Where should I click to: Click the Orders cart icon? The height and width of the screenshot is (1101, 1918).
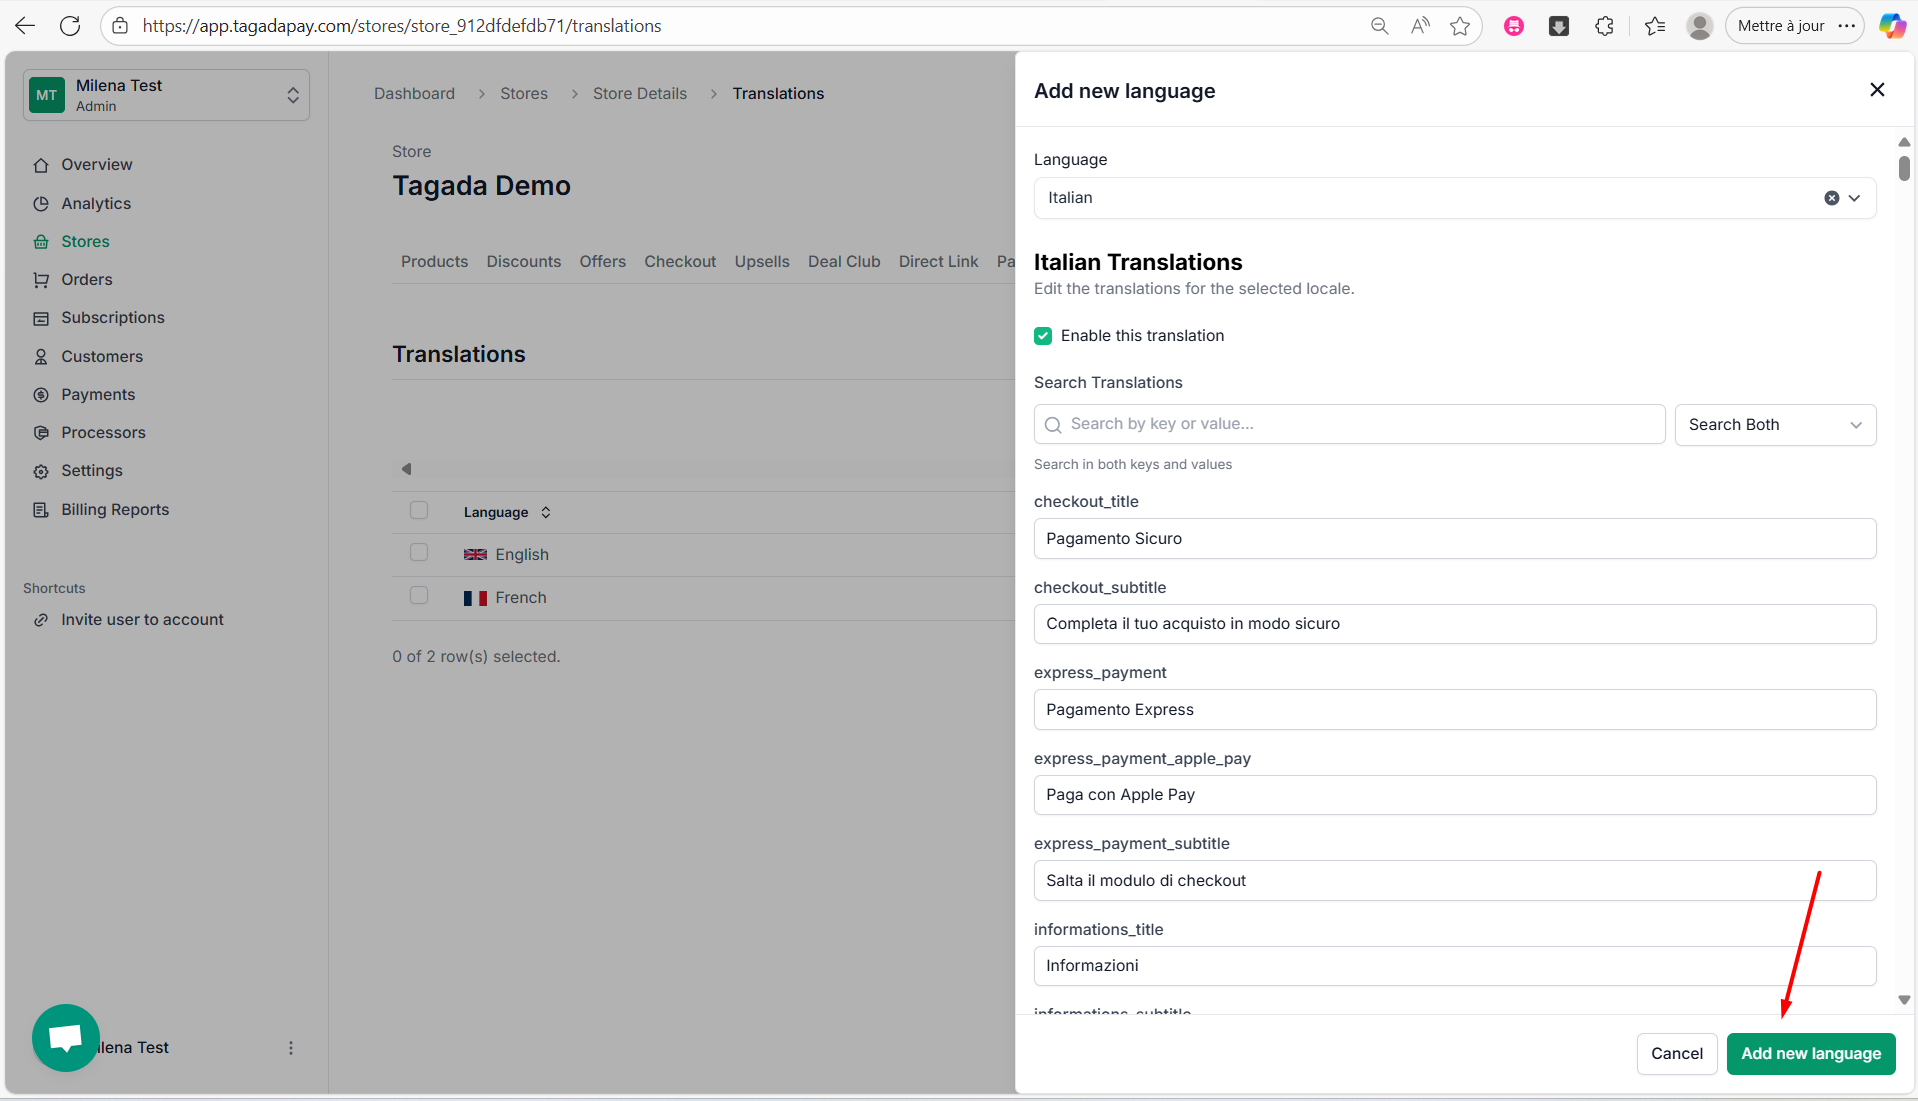pos(41,280)
